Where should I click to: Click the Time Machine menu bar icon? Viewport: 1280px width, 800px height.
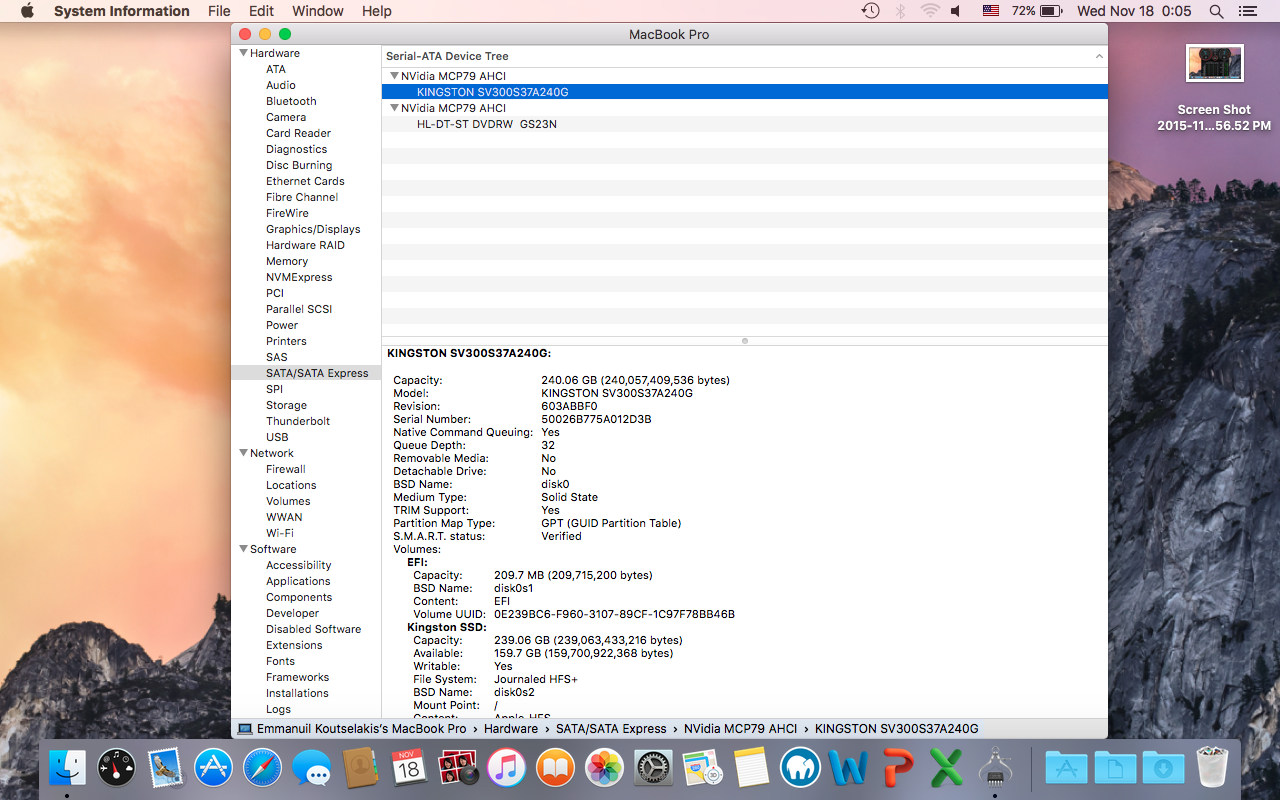[871, 11]
